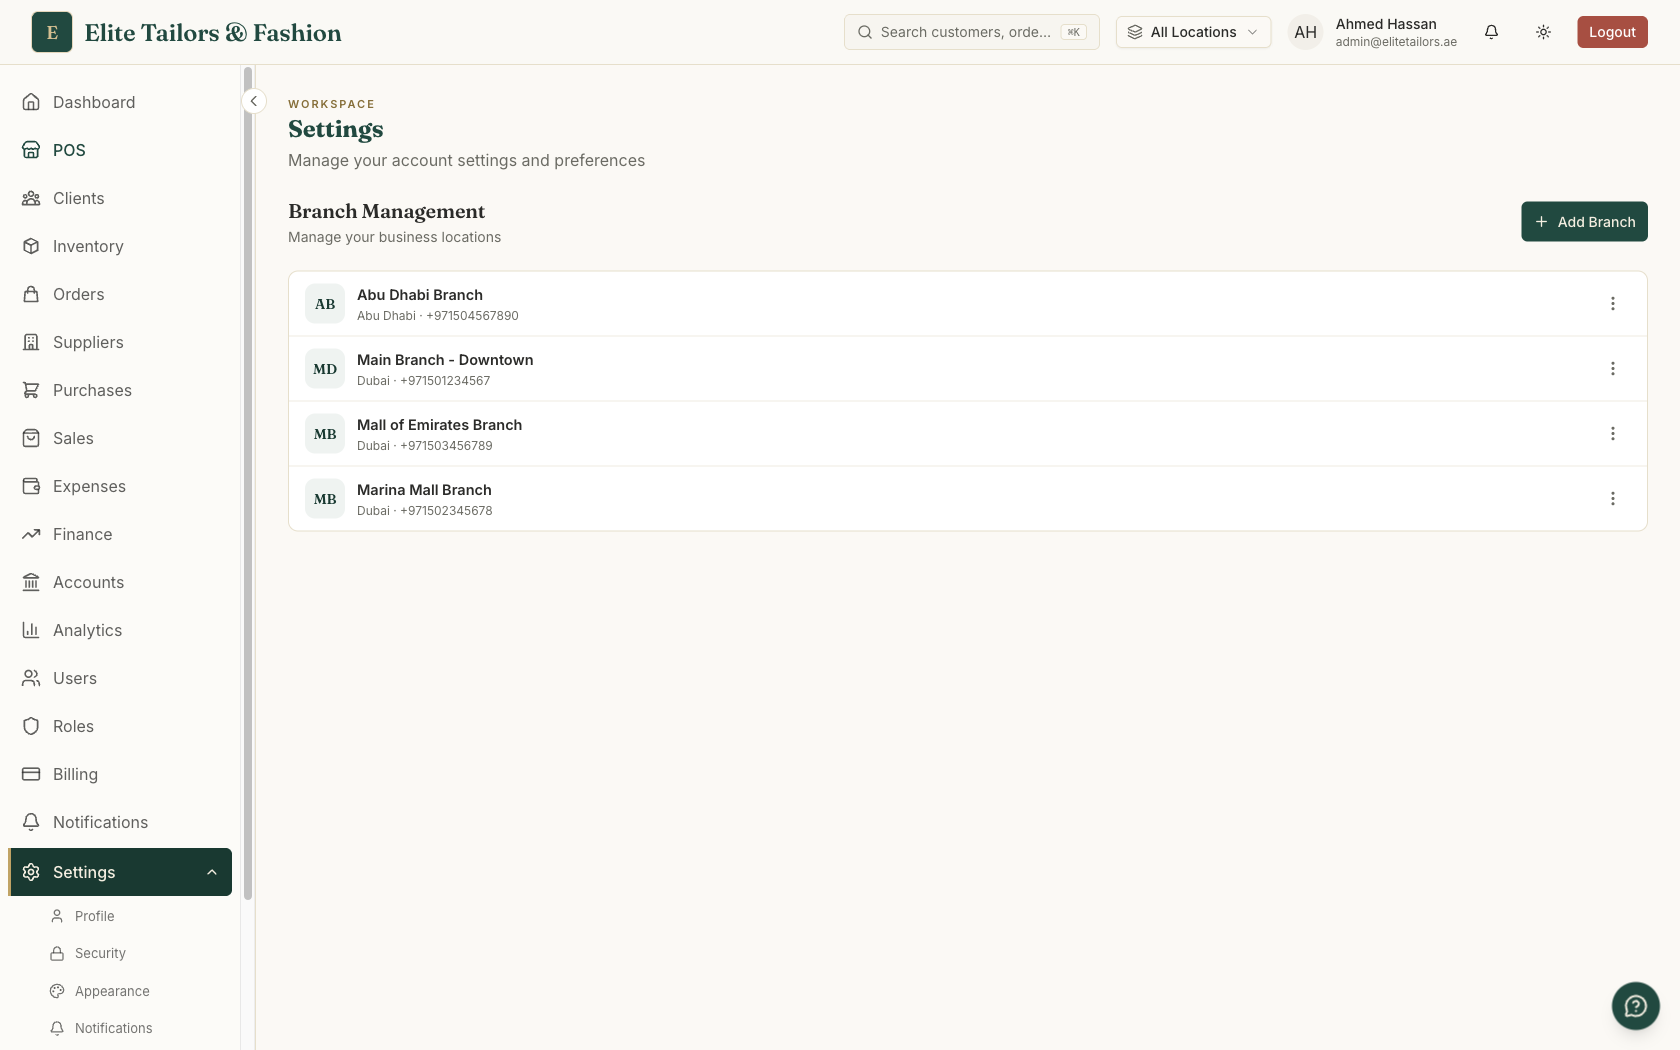Click the Settings gear icon in sidebar
The height and width of the screenshot is (1050, 1680).
31,872
